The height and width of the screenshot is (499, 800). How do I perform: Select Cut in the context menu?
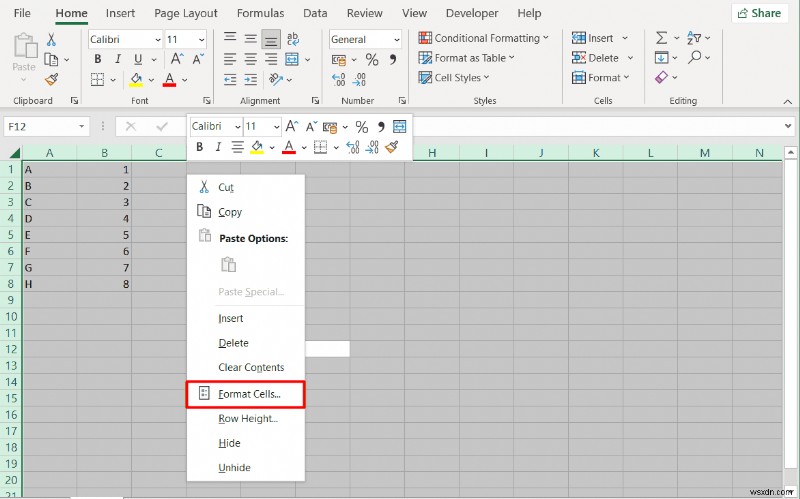coord(245,187)
